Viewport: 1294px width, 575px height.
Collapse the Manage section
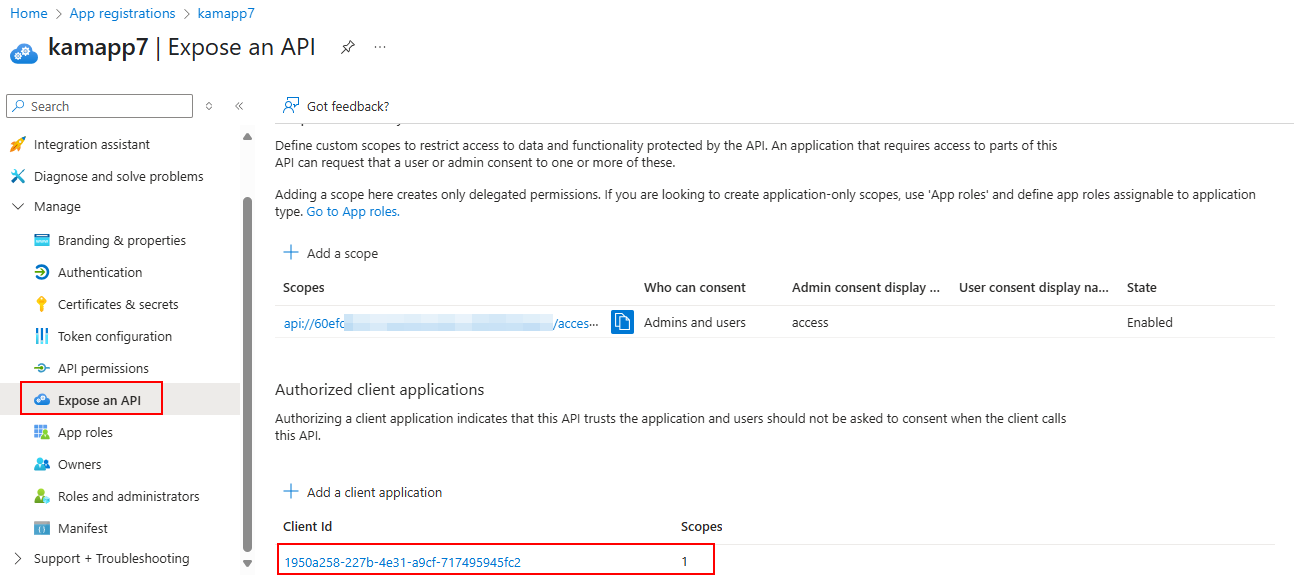[18, 207]
